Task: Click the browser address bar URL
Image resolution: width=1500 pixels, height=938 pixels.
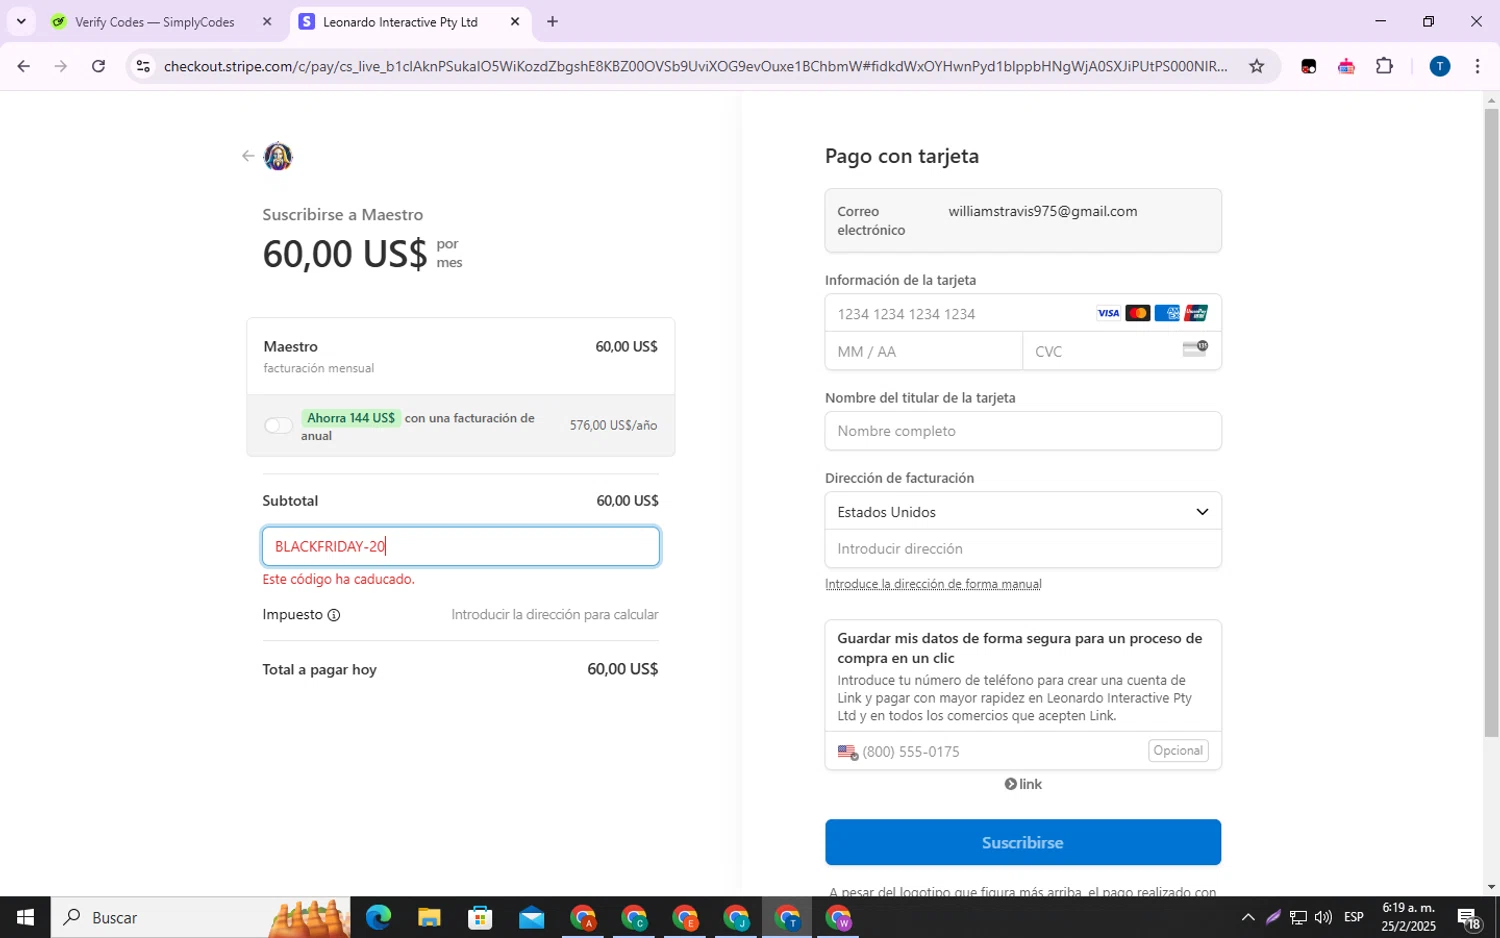Action: [696, 66]
